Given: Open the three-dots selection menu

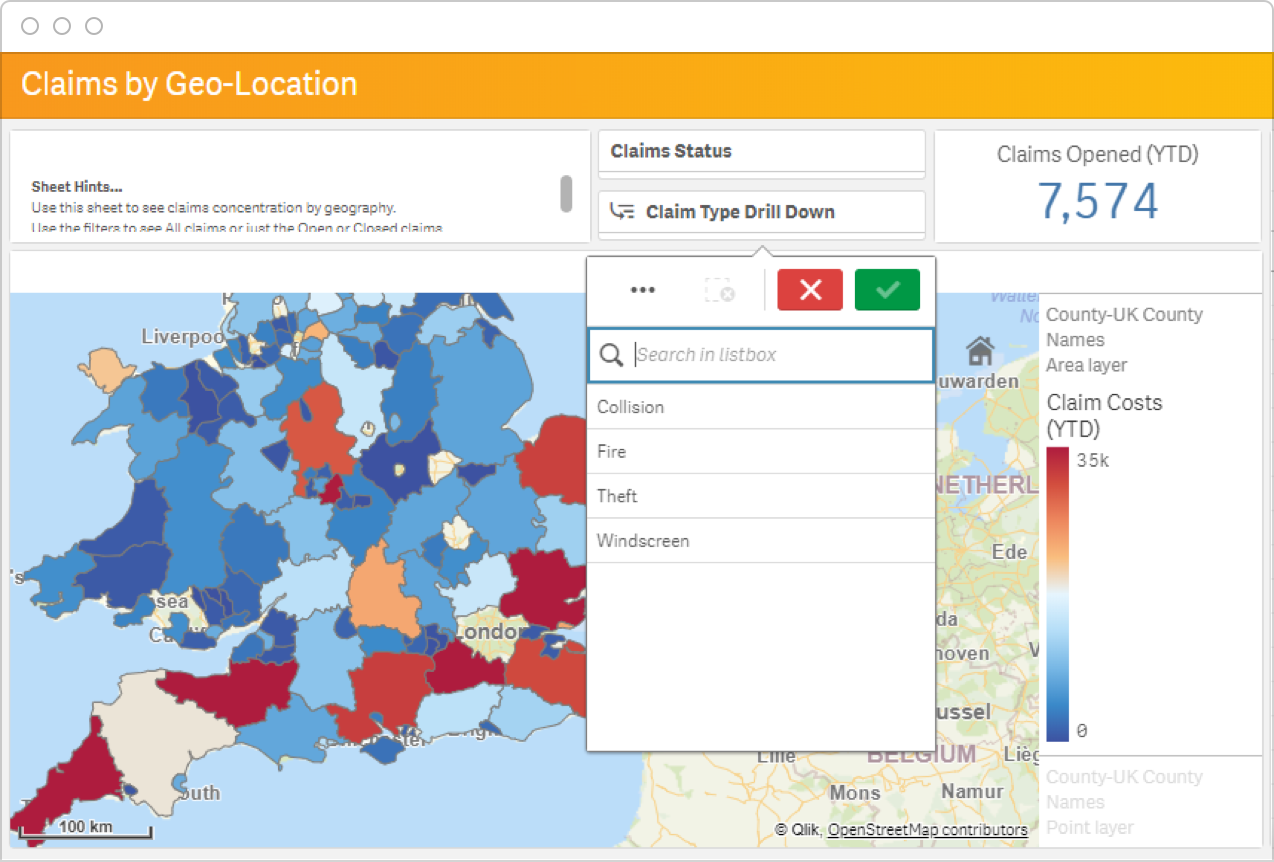Looking at the screenshot, I should point(642,290).
